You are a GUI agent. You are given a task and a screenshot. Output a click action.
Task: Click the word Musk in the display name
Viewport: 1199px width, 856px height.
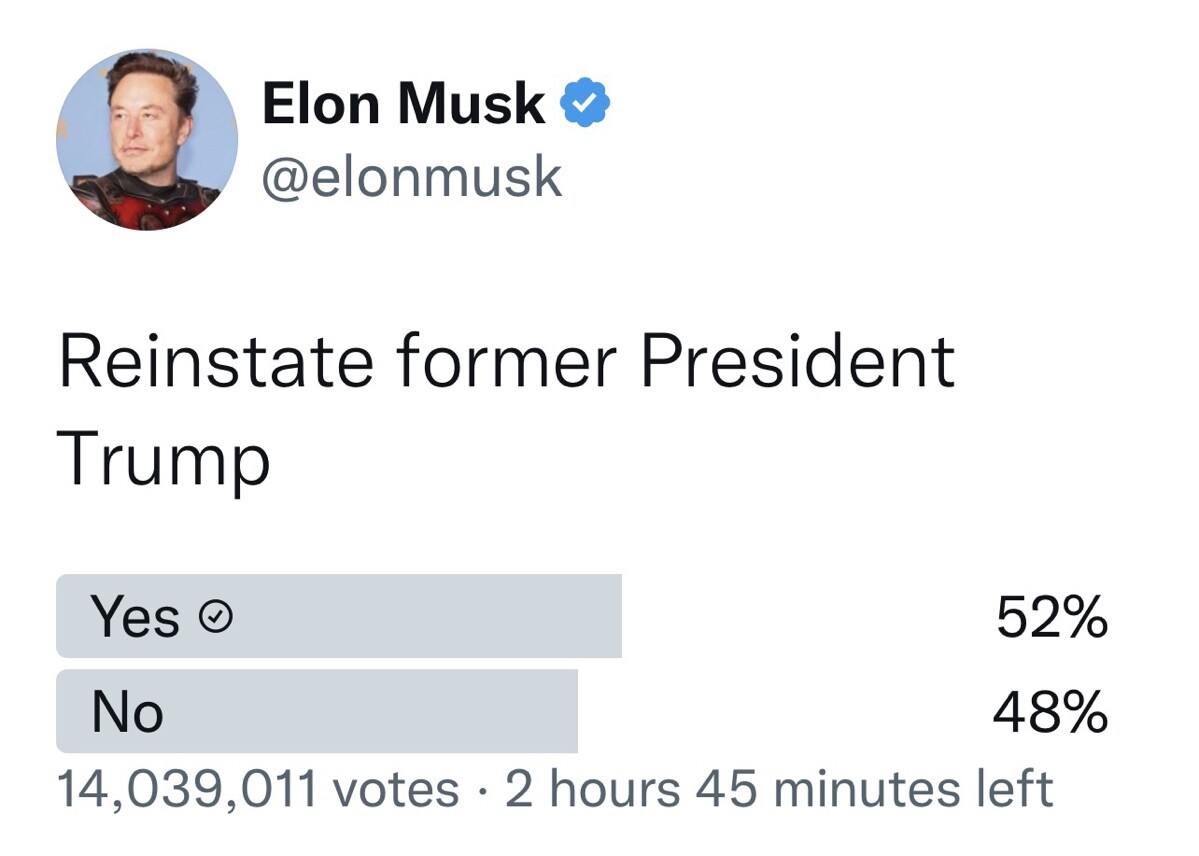pos(471,103)
